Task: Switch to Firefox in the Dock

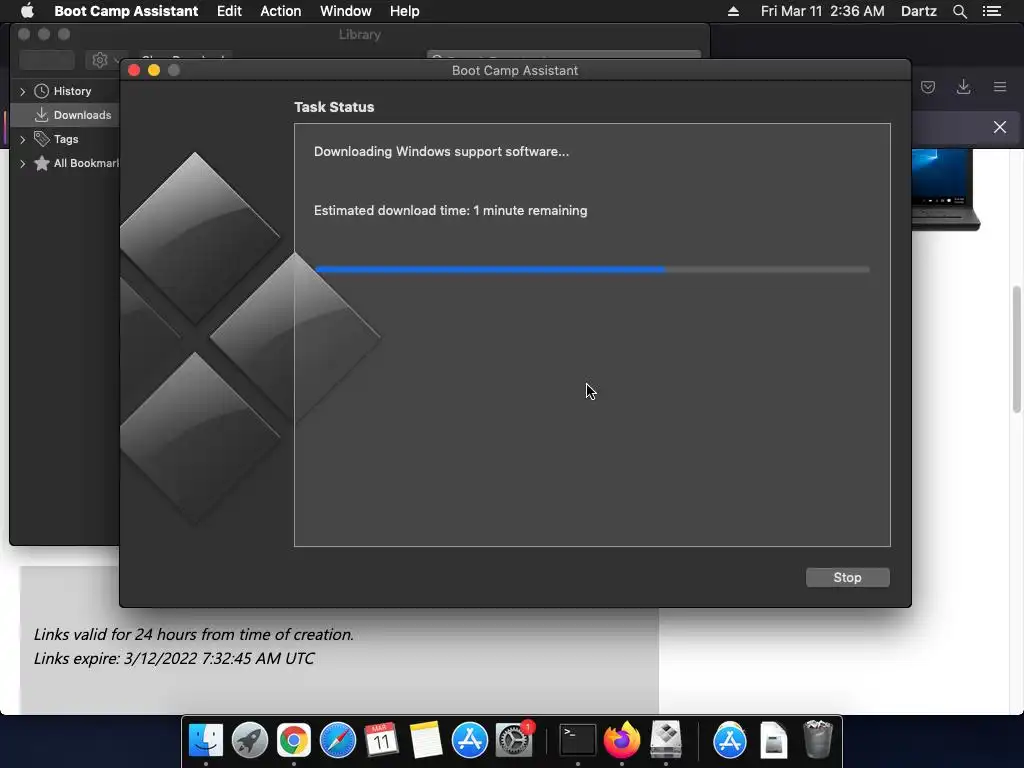Action: pyautogui.click(x=622, y=740)
